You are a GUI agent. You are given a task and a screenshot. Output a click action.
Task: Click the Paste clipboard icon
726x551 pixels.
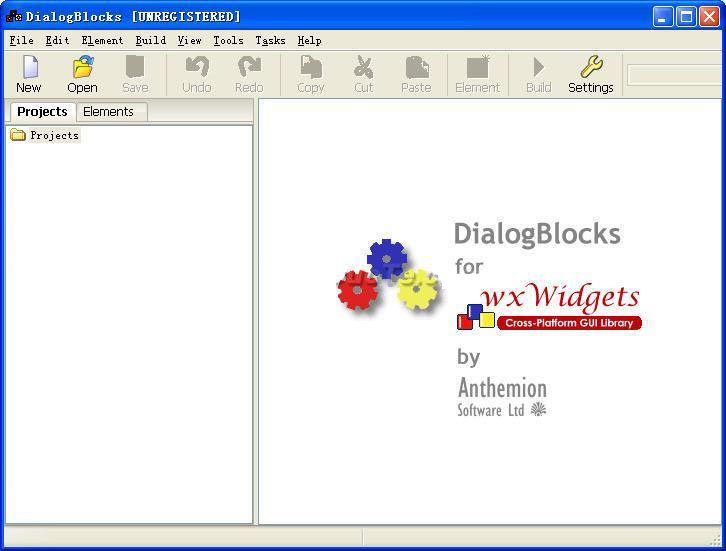tap(416, 68)
